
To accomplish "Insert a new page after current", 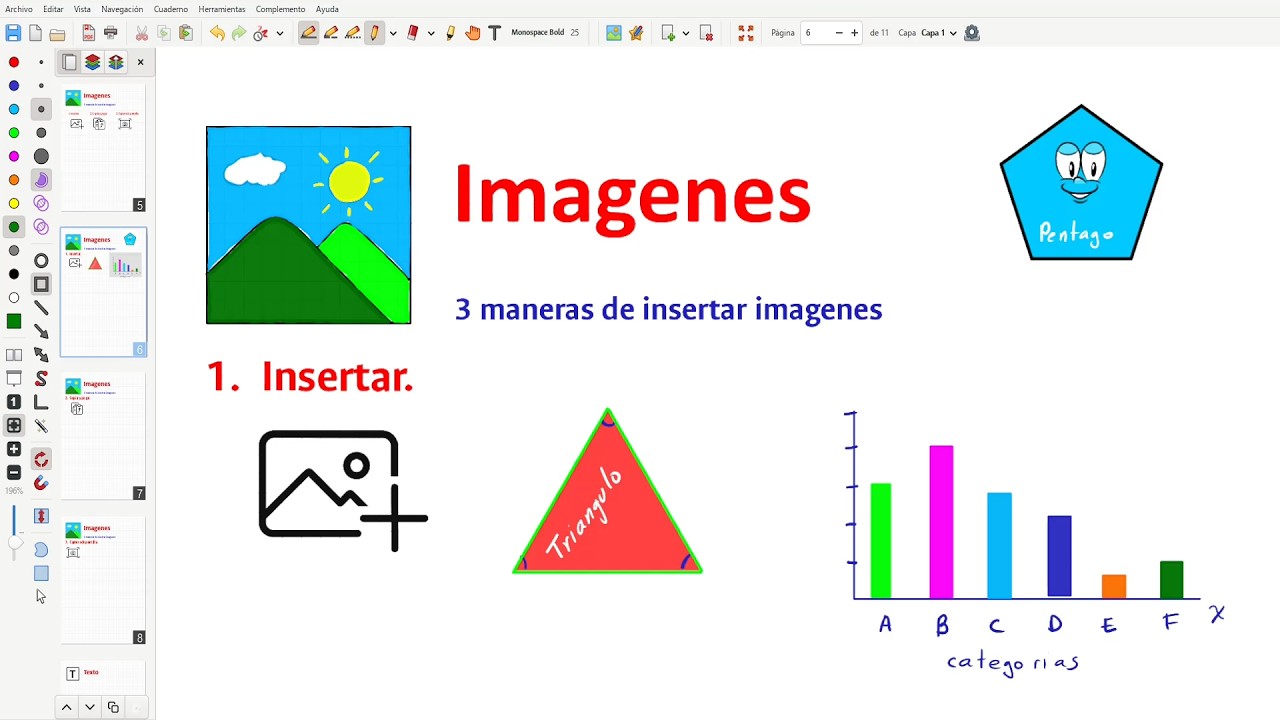I will [668, 33].
